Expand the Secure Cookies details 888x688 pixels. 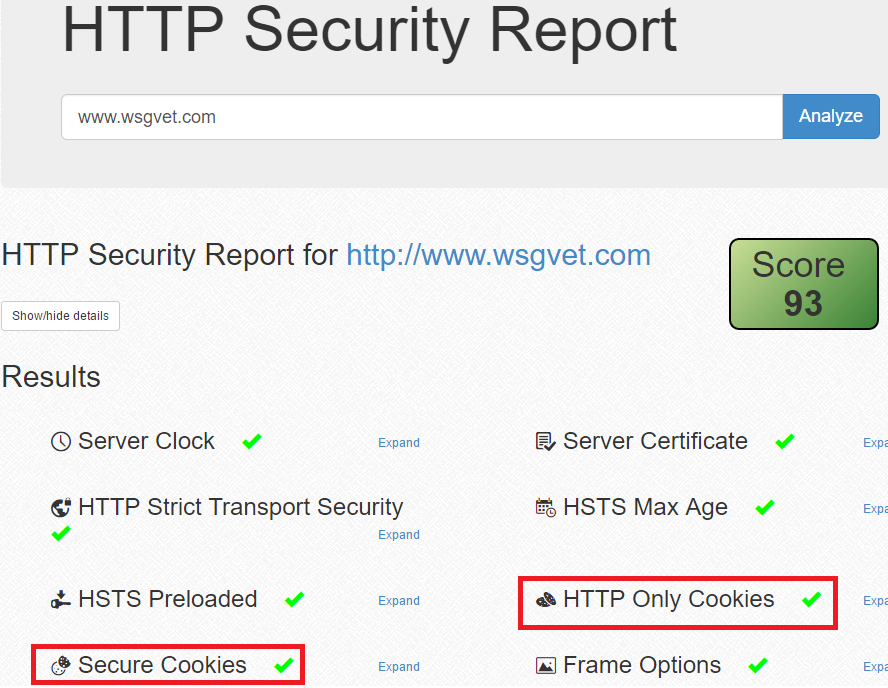[x=398, y=667]
